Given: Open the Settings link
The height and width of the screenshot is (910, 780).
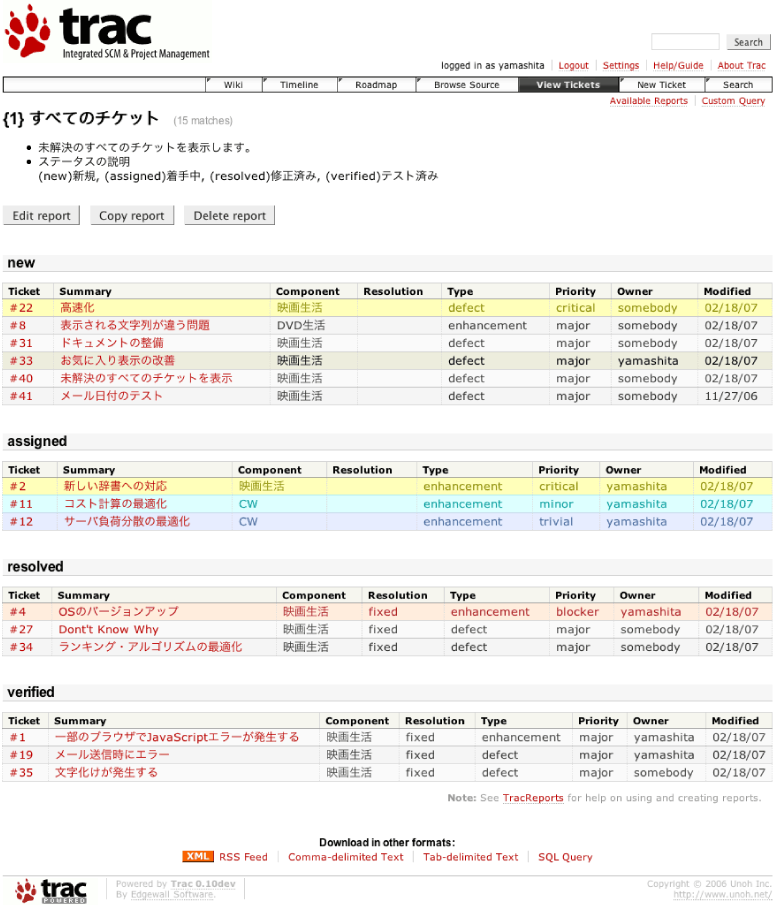Looking at the screenshot, I should click(x=620, y=66).
